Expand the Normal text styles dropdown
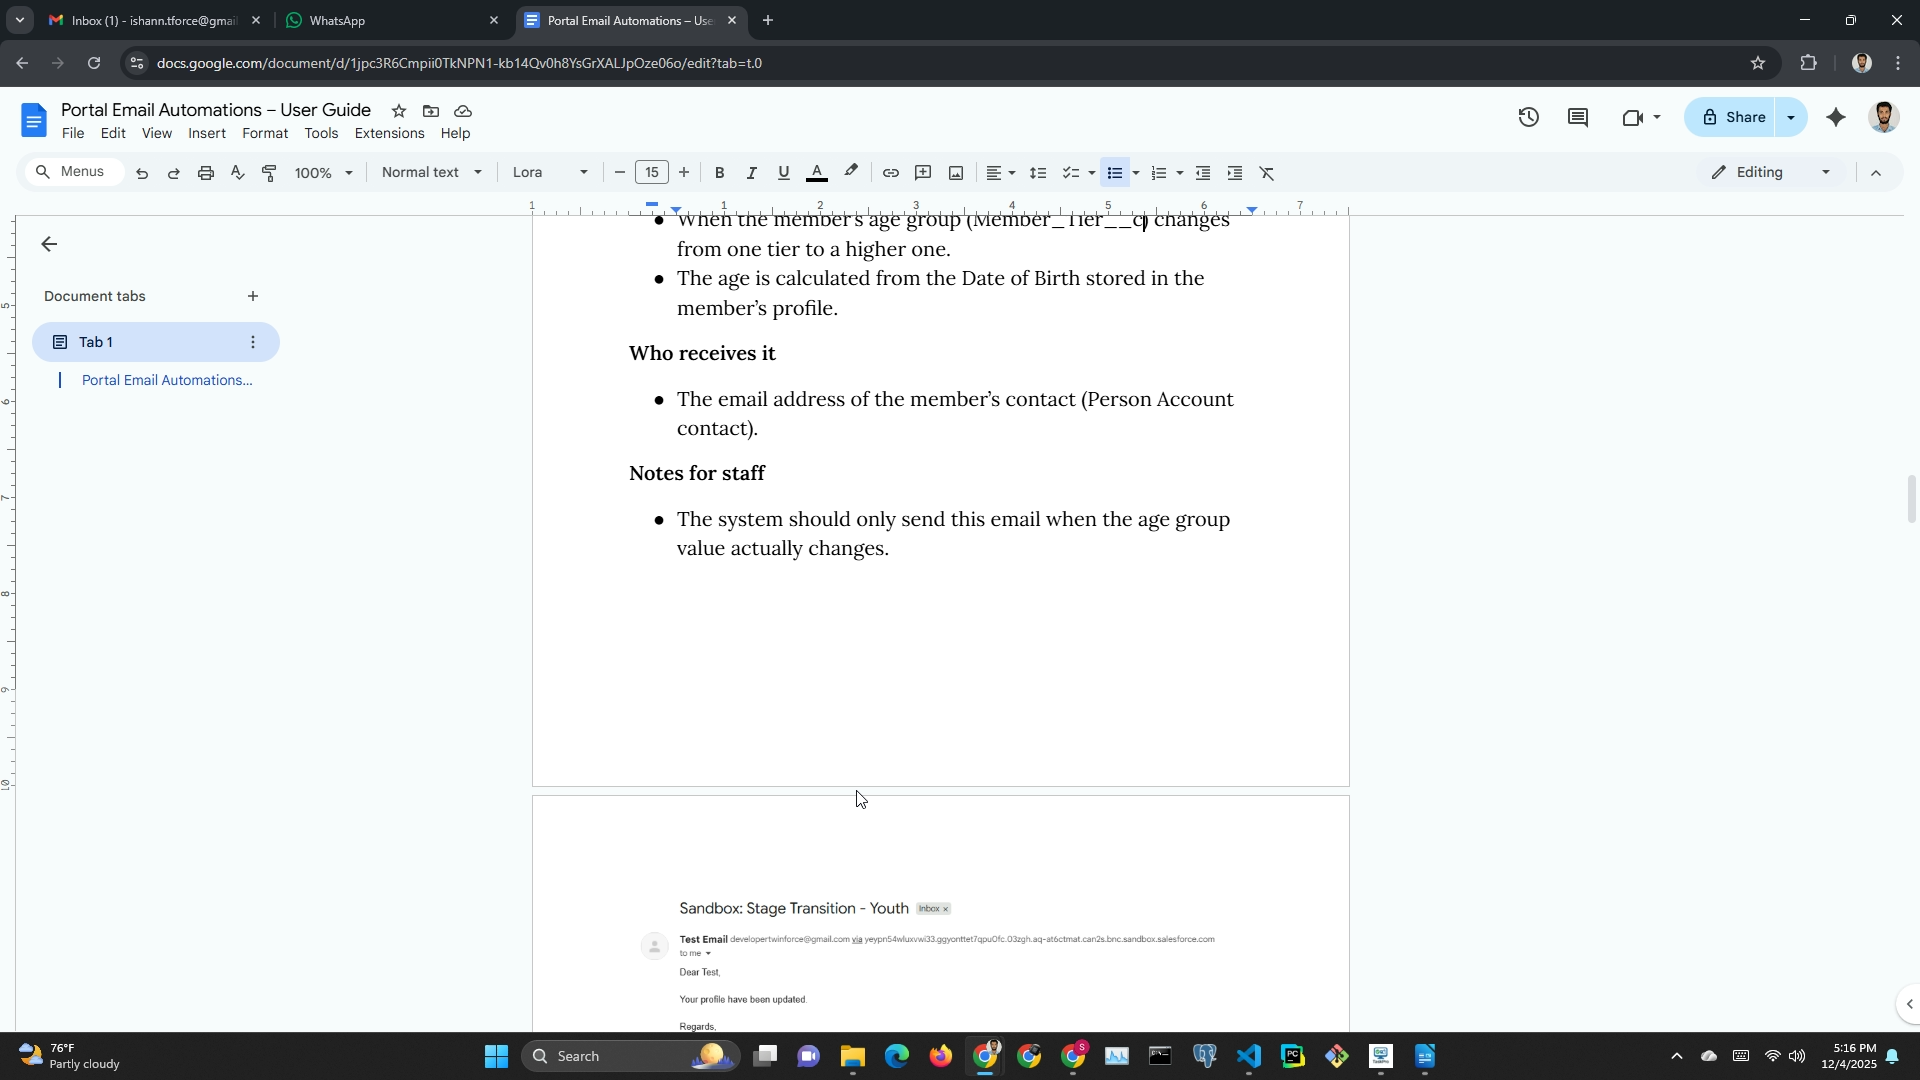This screenshot has width=1920, height=1080. pyautogui.click(x=431, y=173)
